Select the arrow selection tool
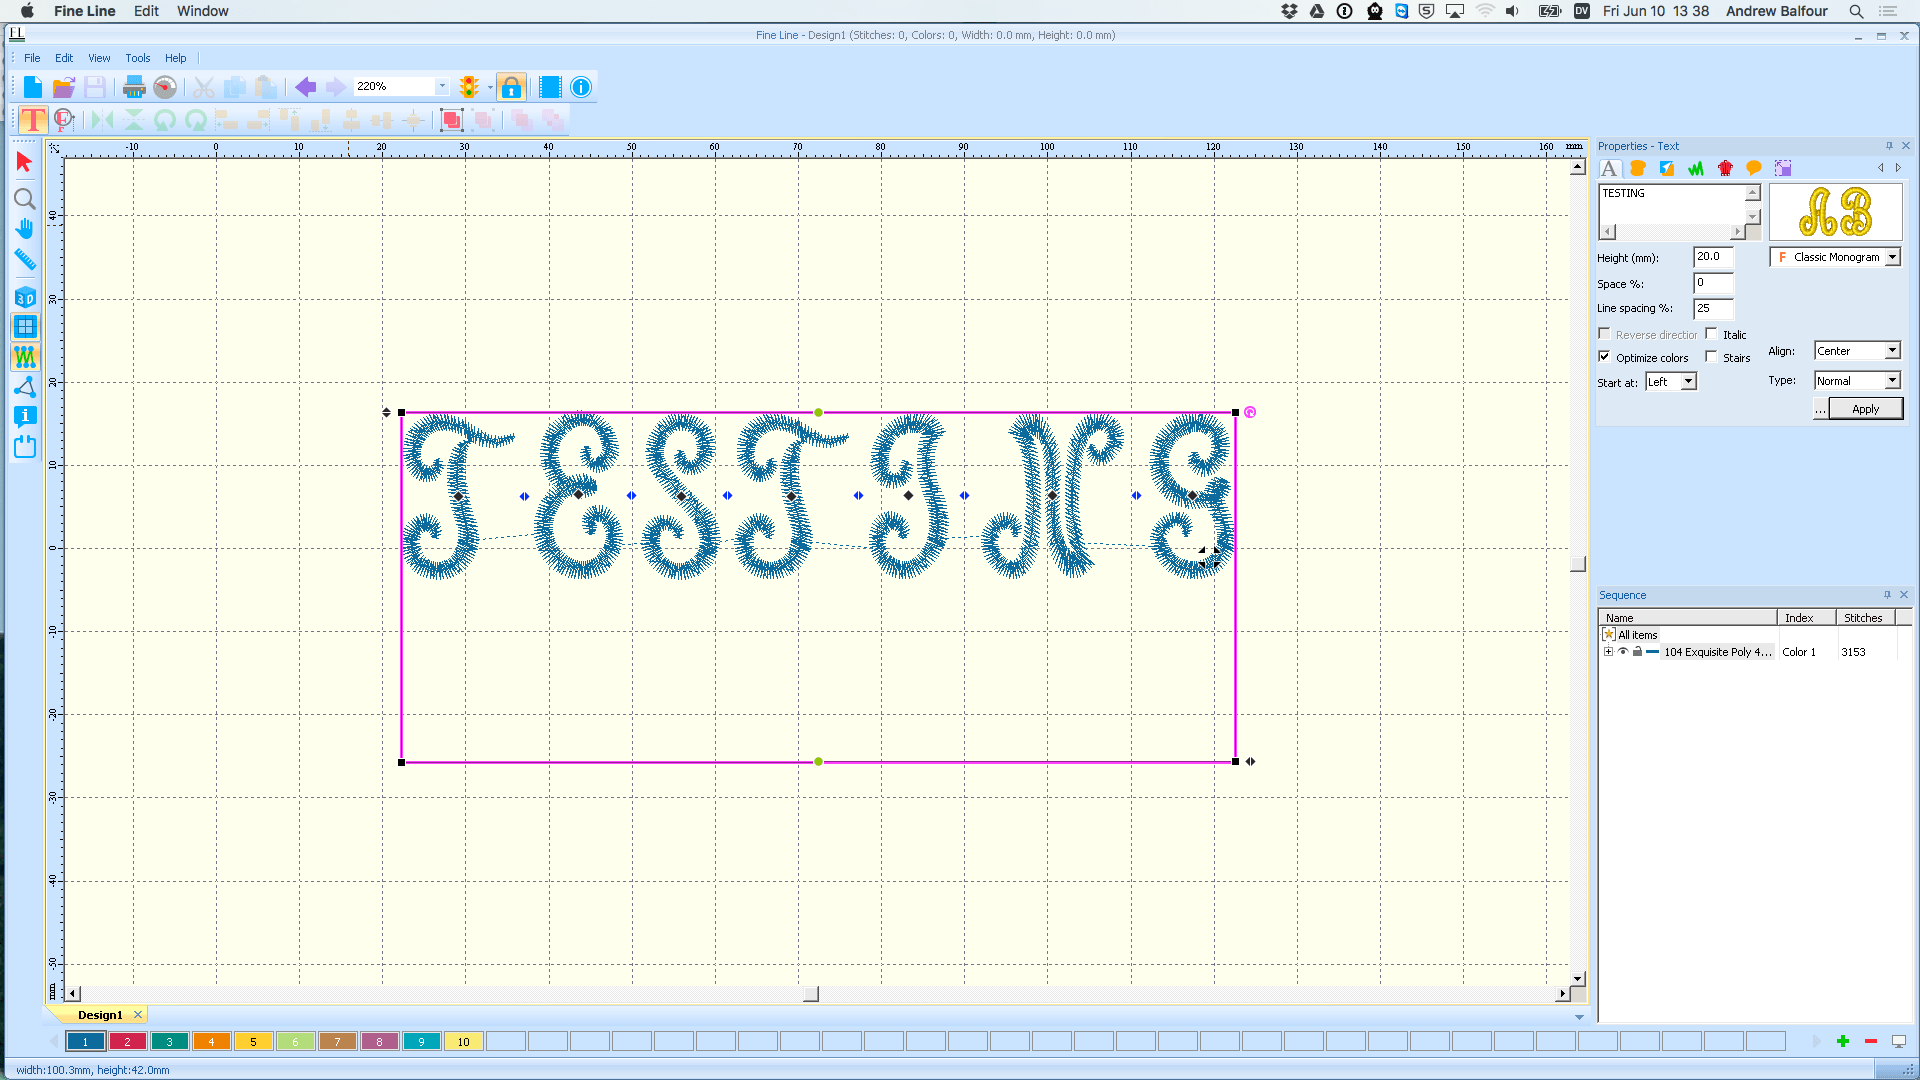 pyautogui.click(x=24, y=161)
